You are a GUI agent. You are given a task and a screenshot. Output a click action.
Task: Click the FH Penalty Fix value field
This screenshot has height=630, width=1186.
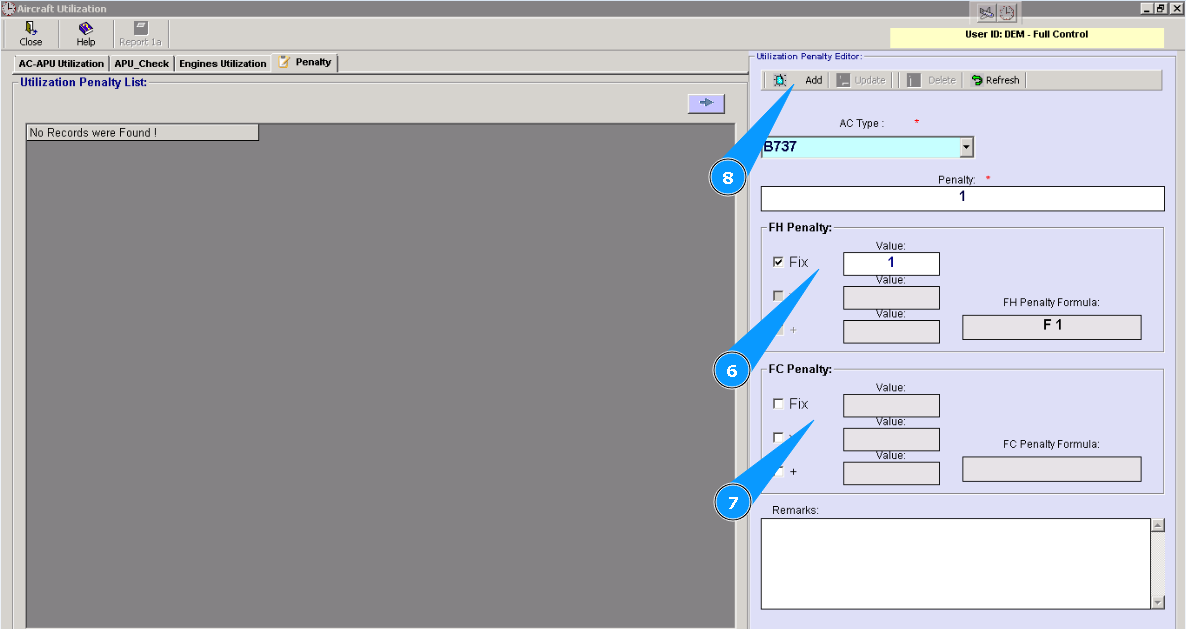(891, 263)
